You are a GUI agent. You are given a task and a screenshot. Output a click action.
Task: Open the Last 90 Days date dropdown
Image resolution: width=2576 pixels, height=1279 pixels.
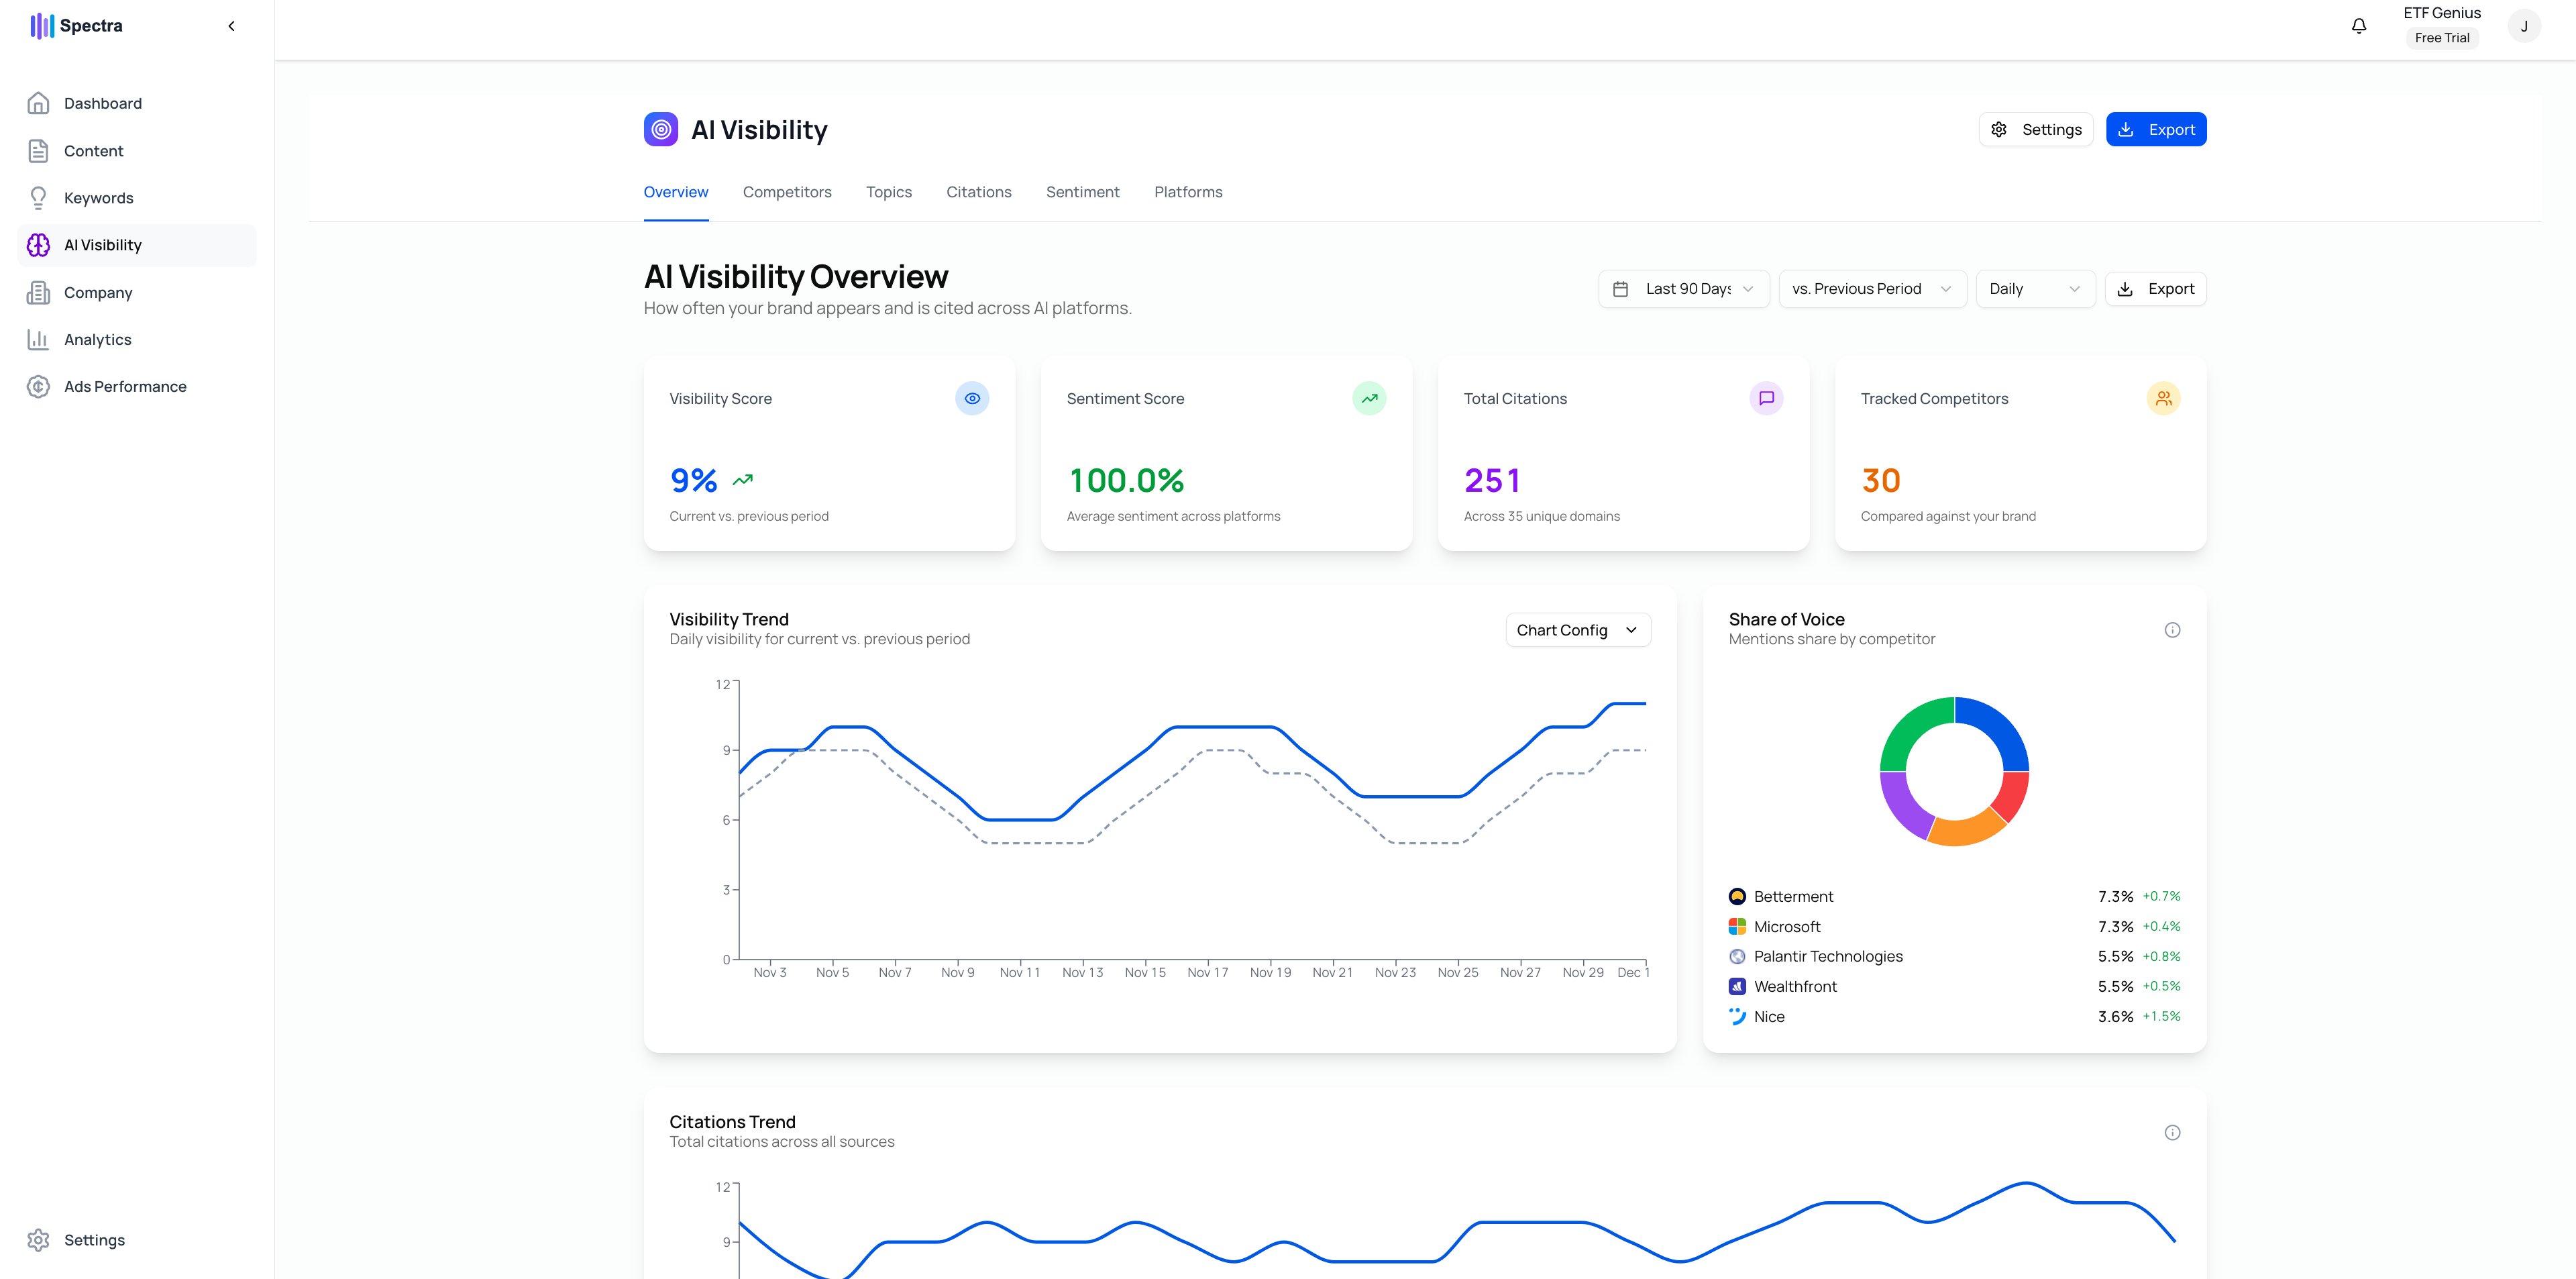pyautogui.click(x=1684, y=289)
